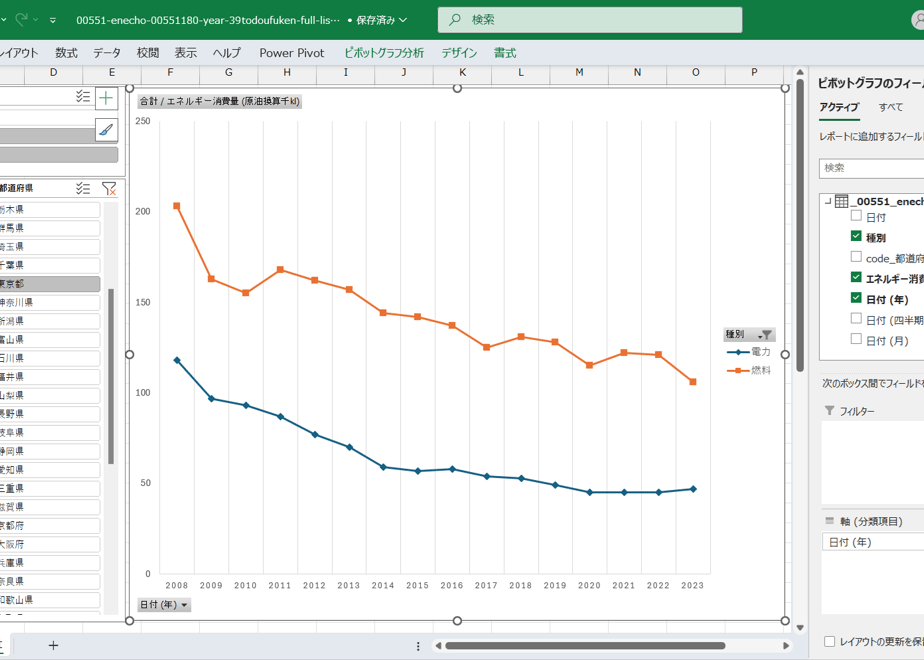Clear the 都道府県 slicer filter
Screen dimensions: 924x660
(109, 189)
